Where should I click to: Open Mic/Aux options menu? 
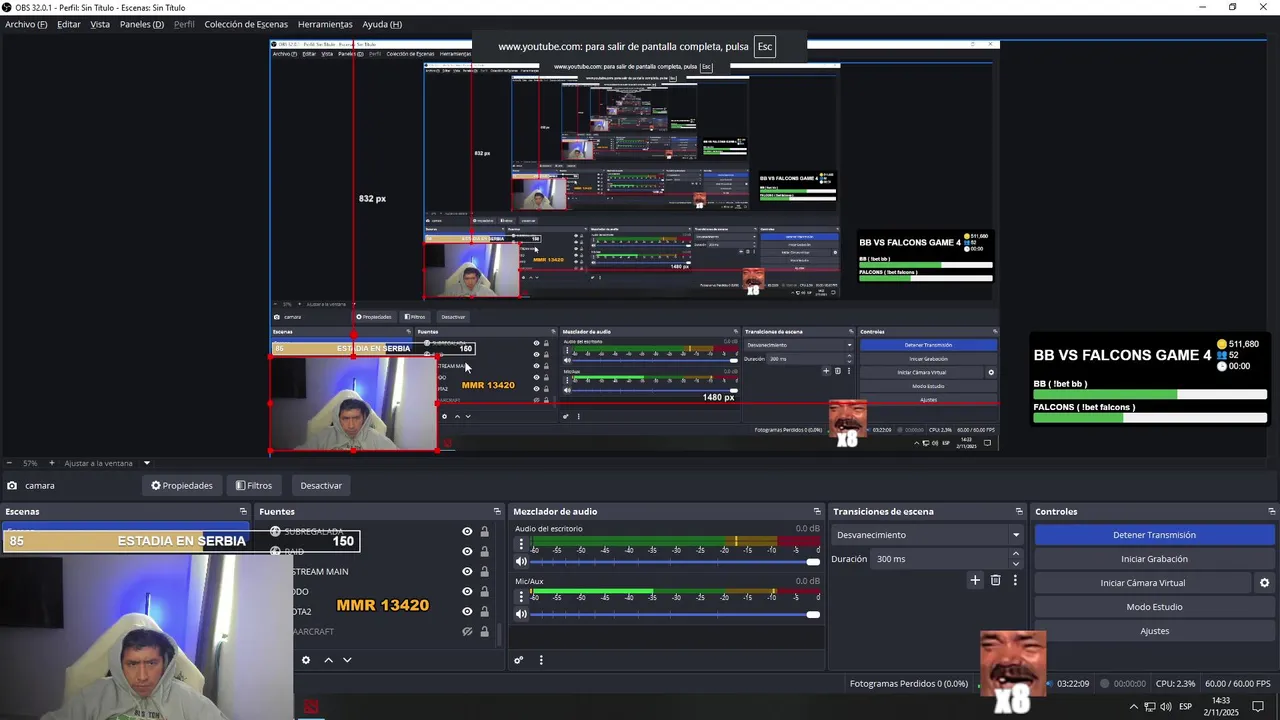tap(520, 597)
